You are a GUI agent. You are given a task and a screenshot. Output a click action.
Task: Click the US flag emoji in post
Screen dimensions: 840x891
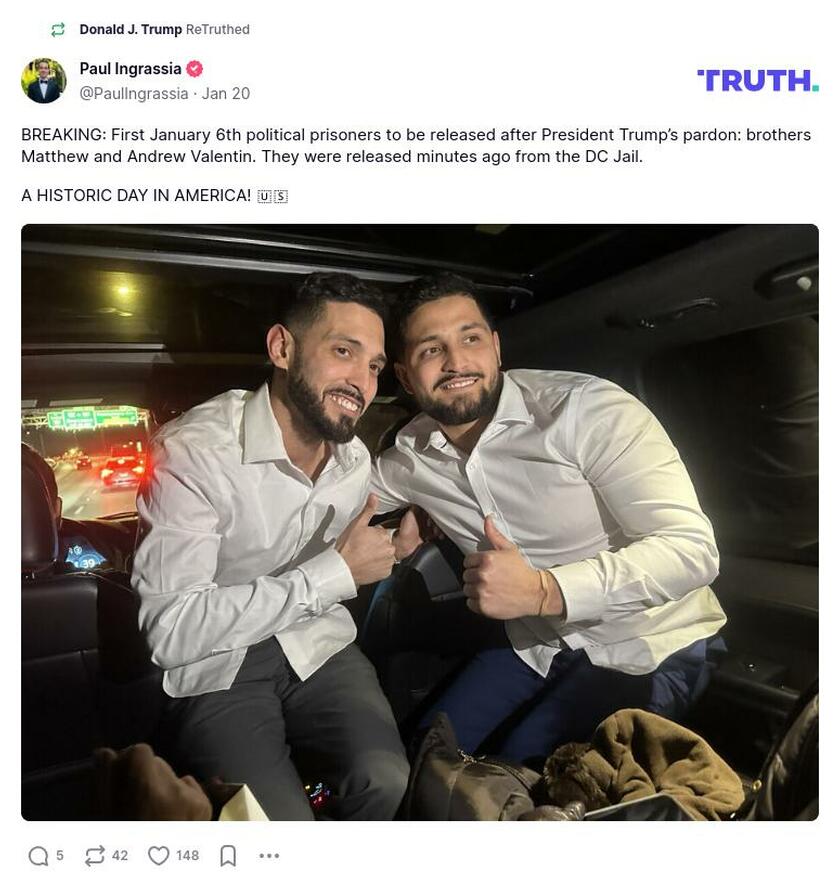(x=273, y=197)
